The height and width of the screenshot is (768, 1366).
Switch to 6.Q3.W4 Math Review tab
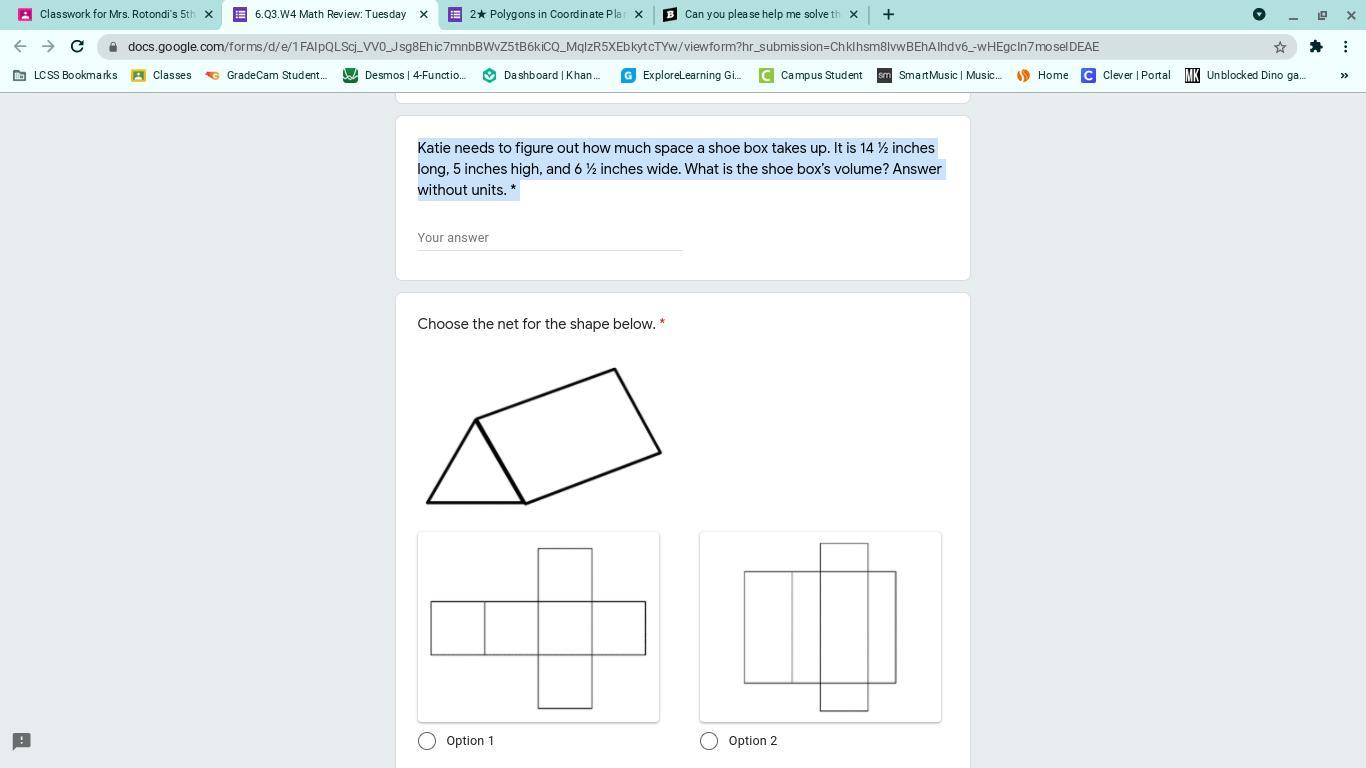click(x=330, y=14)
